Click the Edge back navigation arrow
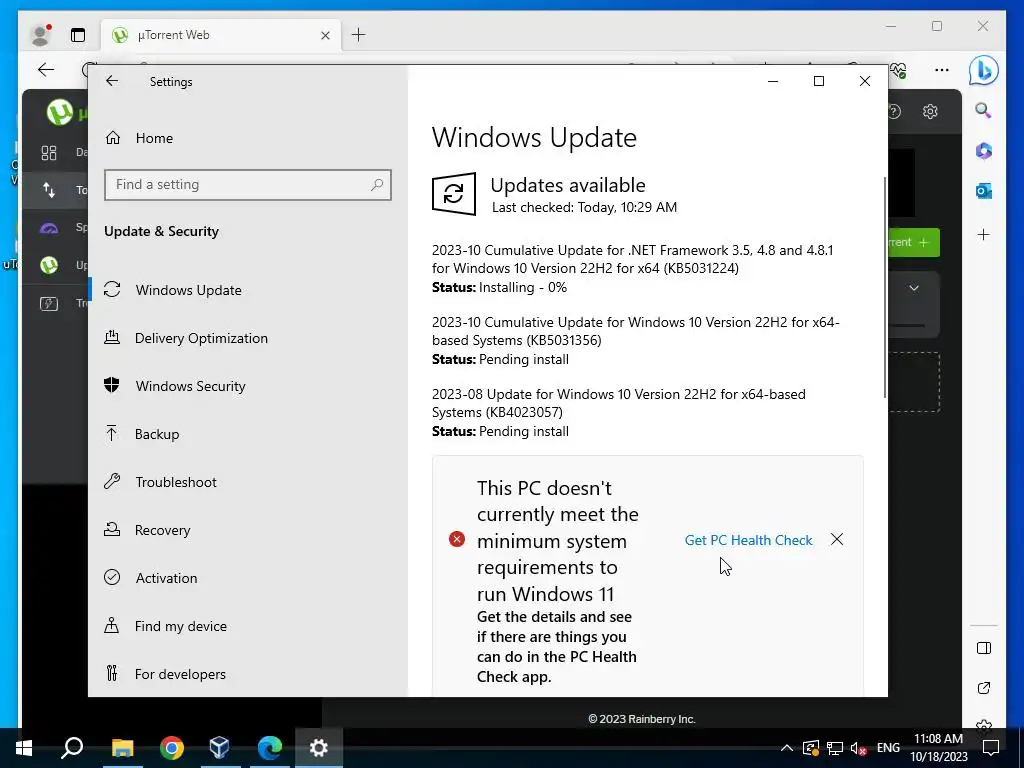 coord(46,70)
